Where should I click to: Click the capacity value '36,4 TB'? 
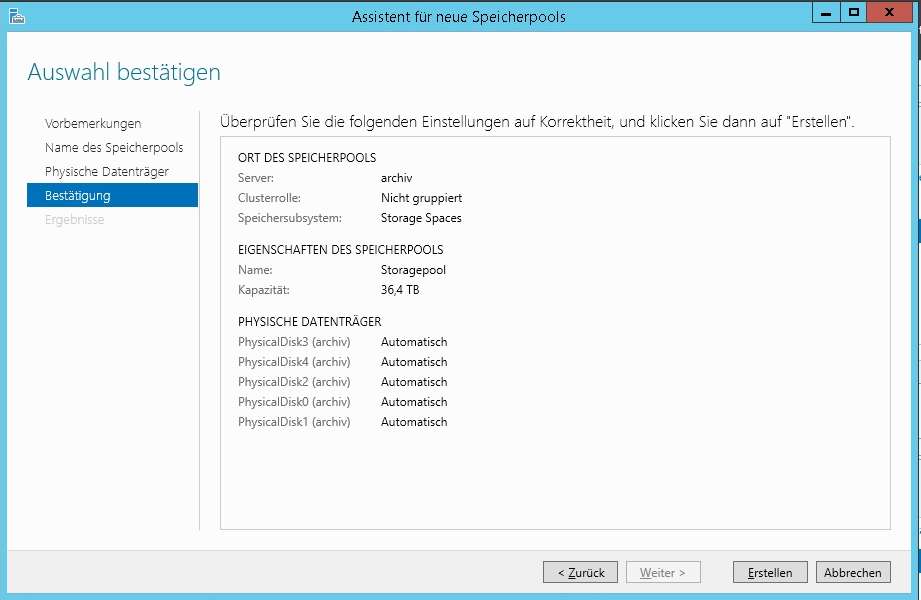click(x=400, y=290)
